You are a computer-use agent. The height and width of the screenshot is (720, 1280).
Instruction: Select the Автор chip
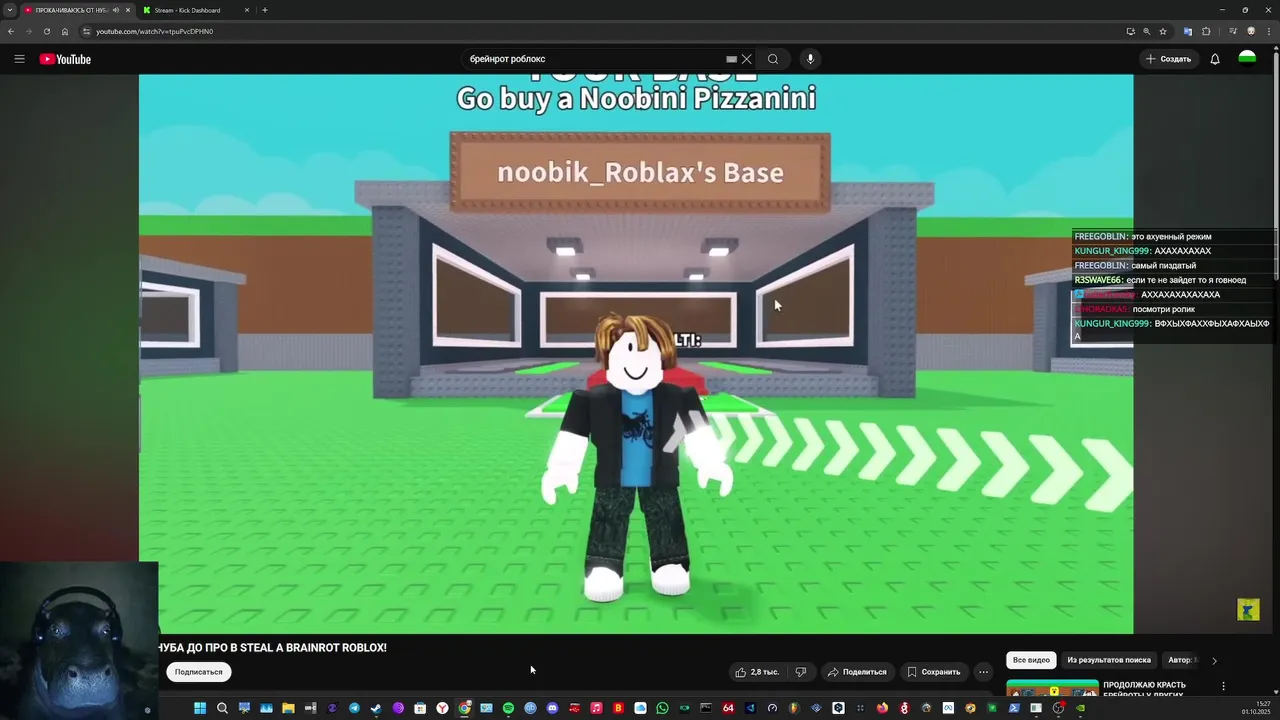[x=1180, y=660]
